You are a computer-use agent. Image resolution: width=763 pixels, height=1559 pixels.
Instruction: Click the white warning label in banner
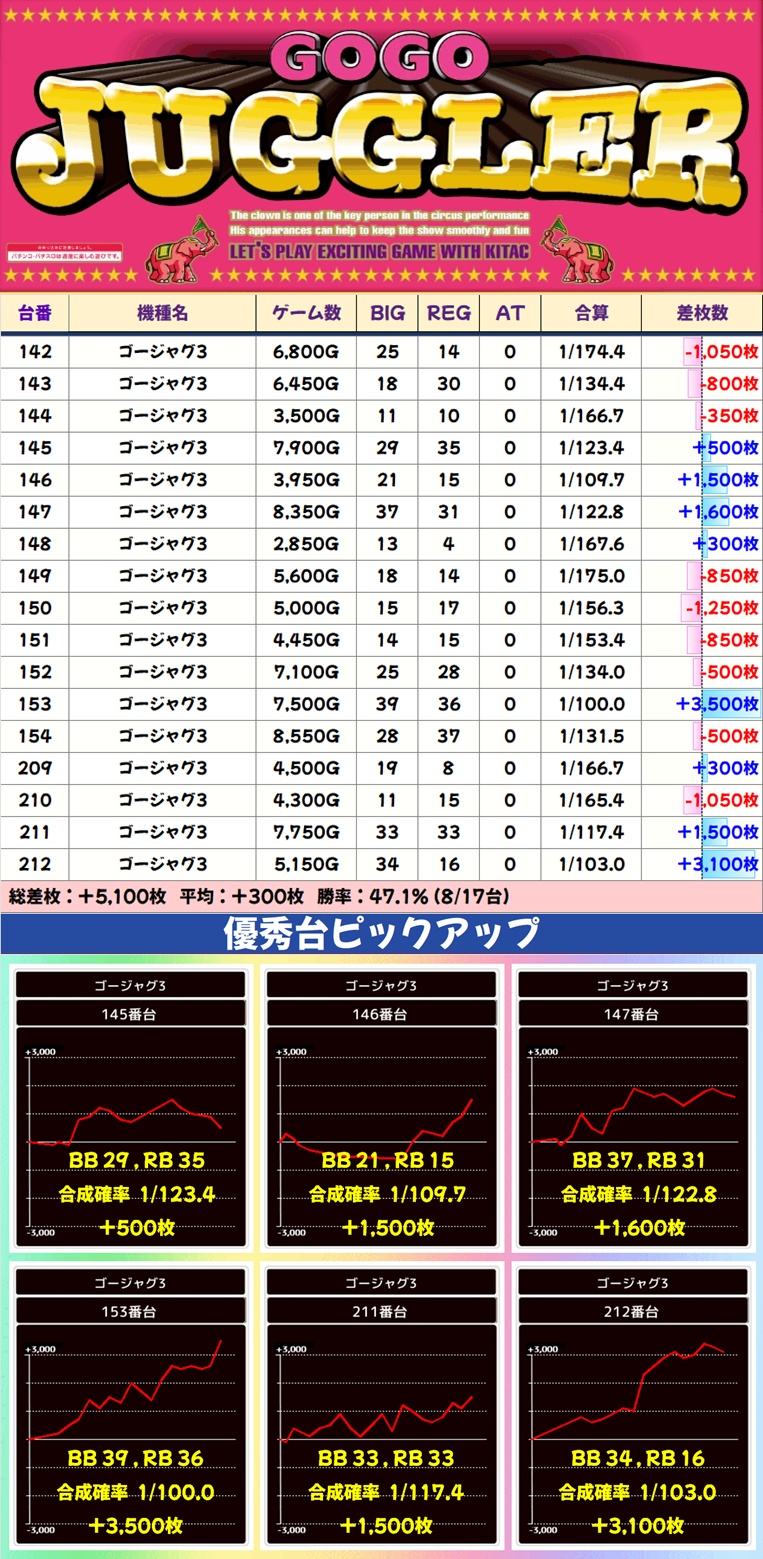click(64, 253)
